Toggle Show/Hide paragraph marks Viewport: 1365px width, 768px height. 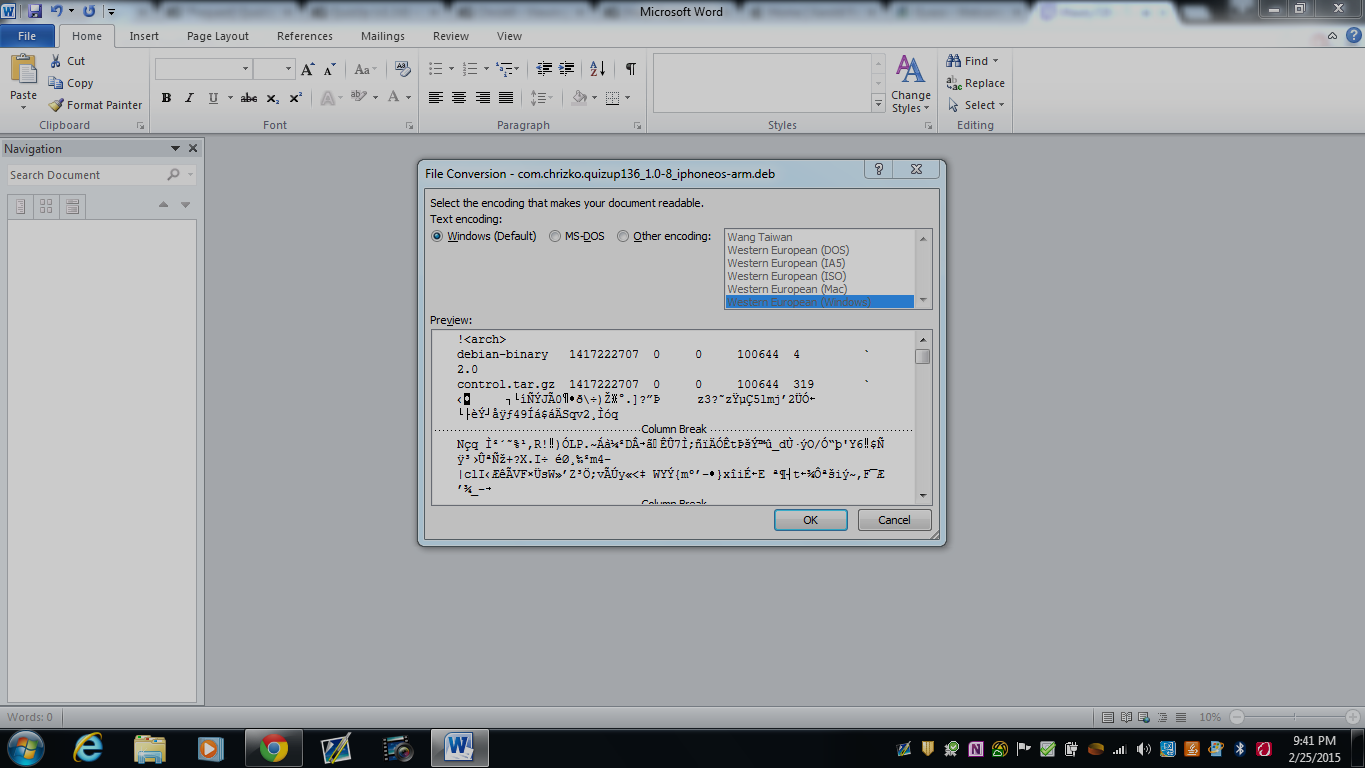pyautogui.click(x=630, y=69)
